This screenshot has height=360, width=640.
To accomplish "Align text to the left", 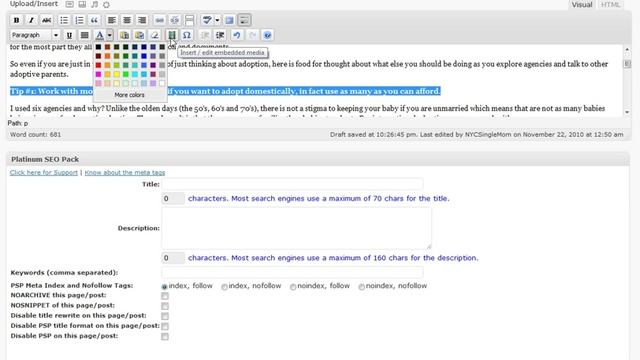I will tap(111, 20).
